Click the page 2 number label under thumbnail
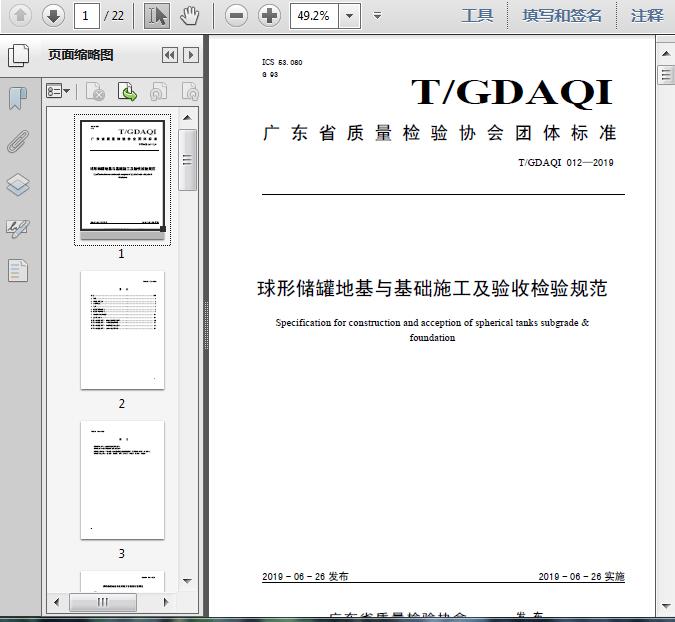This screenshot has width=675, height=622. coord(122,403)
